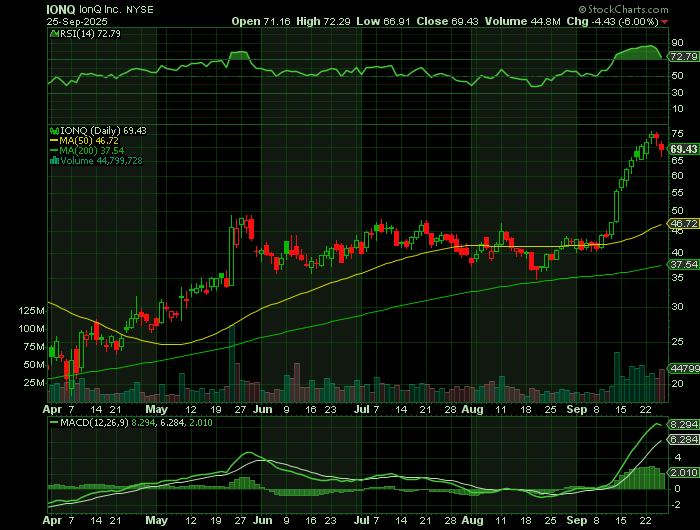The image size is (700, 530).
Task: Click the volume bars icon in the legend
Action: pyautogui.click(x=54, y=161)
